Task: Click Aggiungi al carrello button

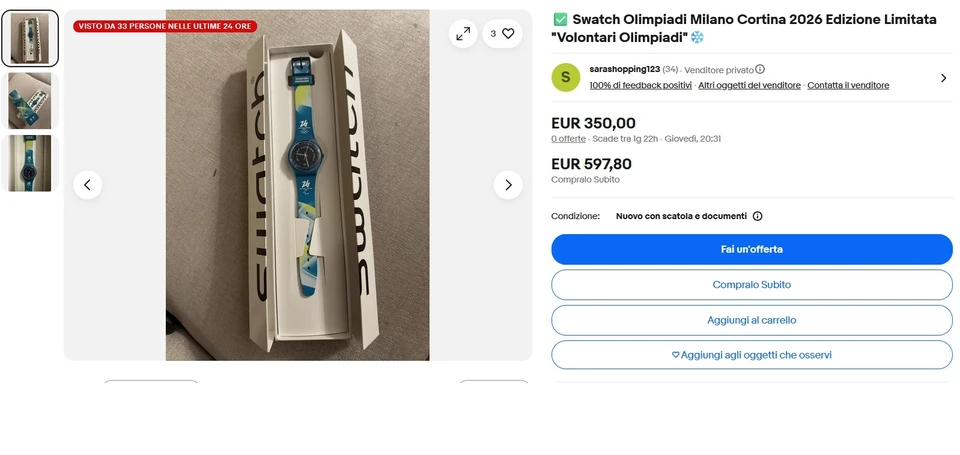Action: coord(752,320)
